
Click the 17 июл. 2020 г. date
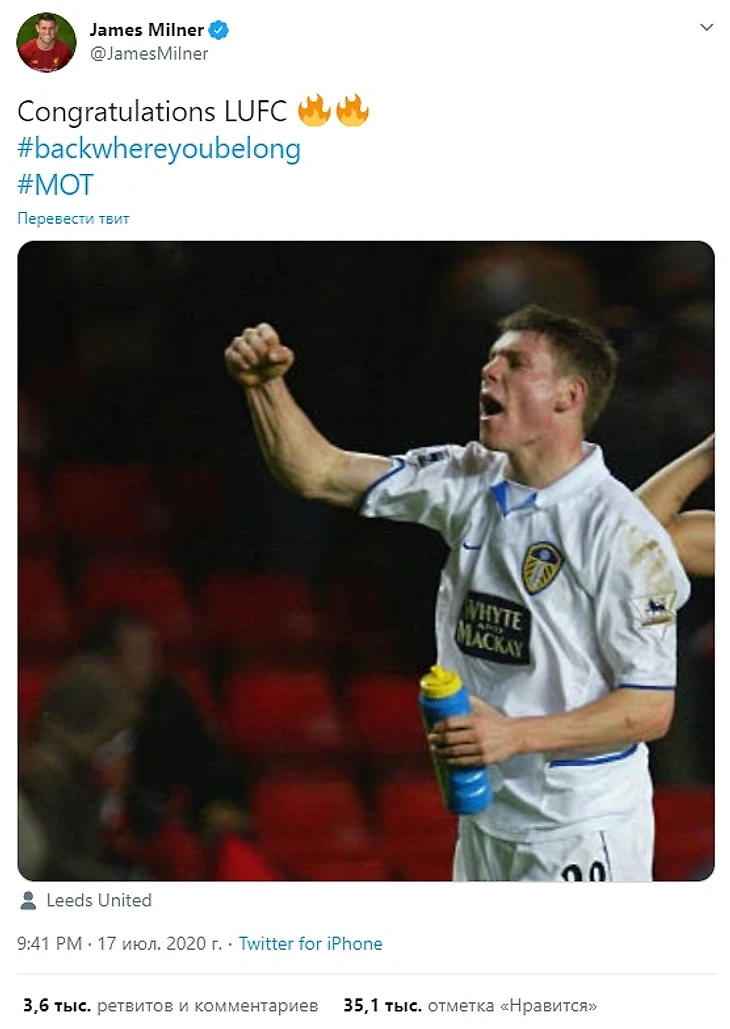click(x=160, y=944)
